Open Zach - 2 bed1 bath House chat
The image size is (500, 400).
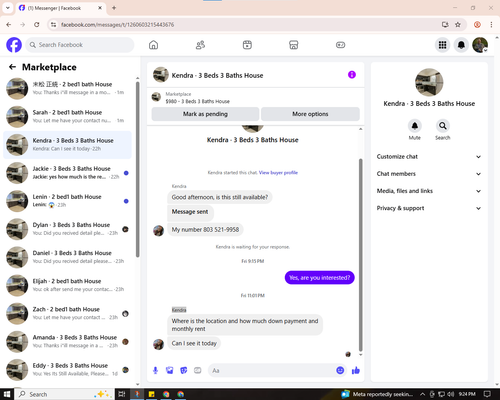(x=67, y=313)
